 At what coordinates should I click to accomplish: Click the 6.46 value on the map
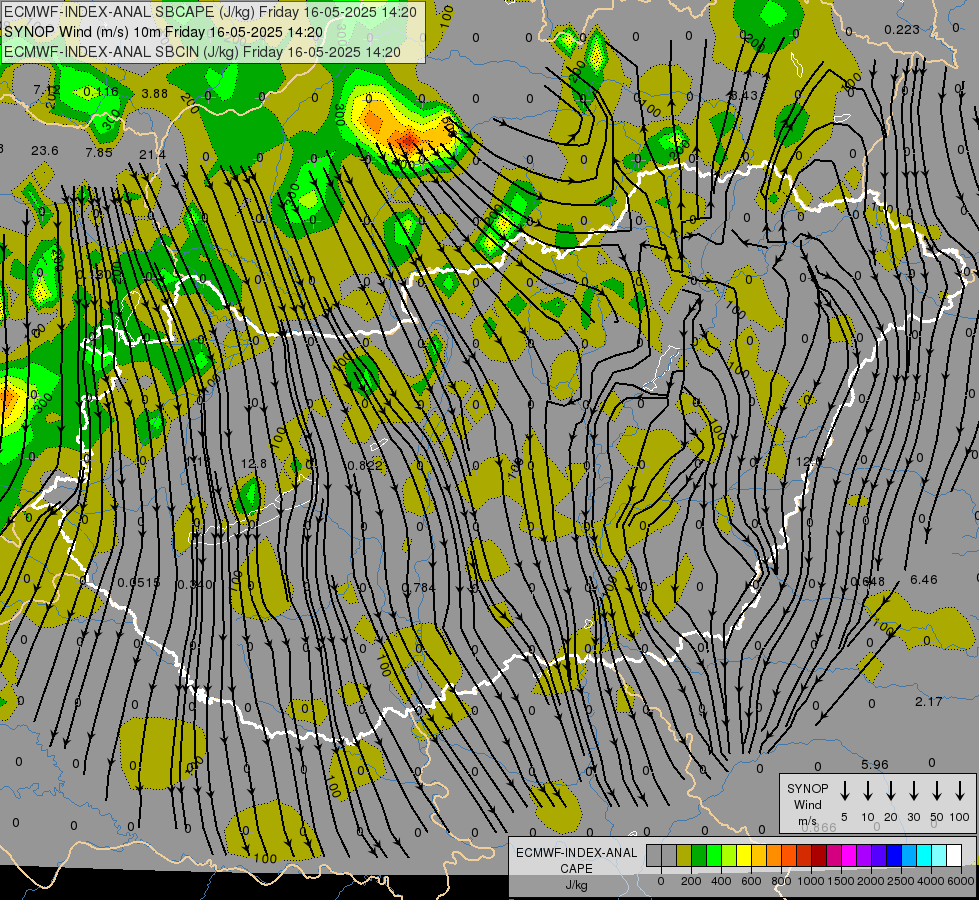pos(924,580)
